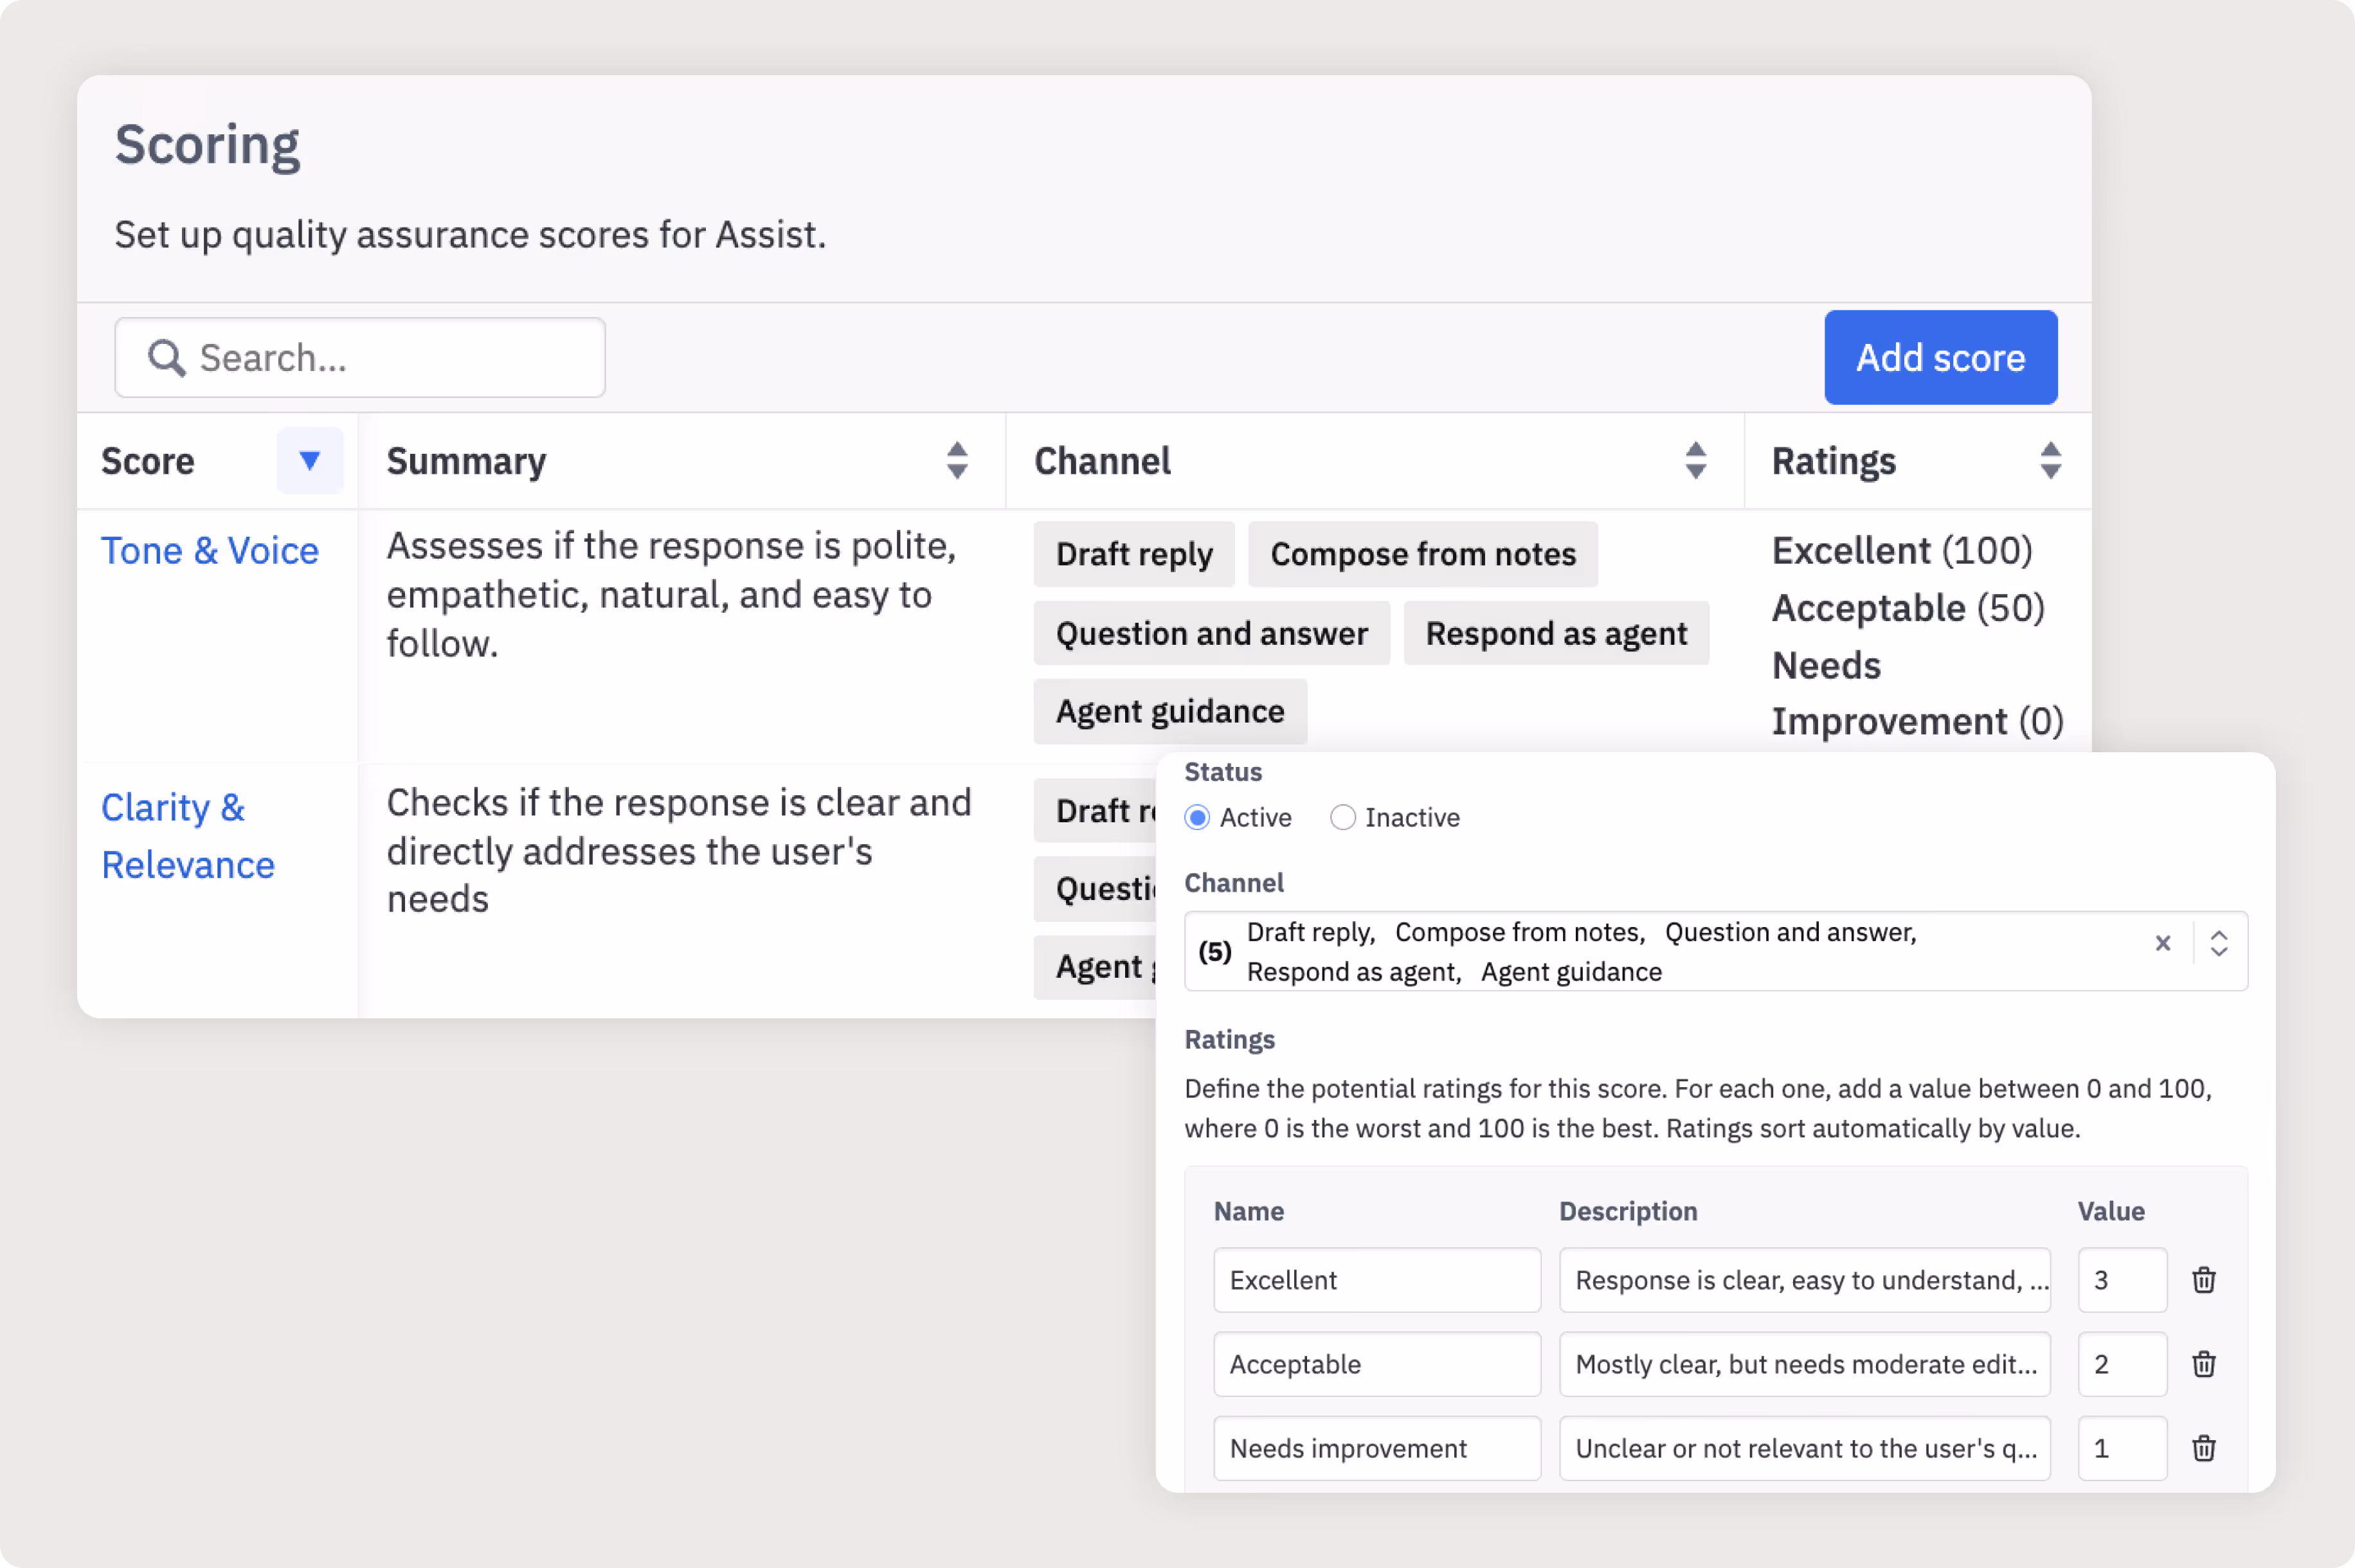Click Question and answer tag in Tone row
The height and width of the screenshot is (1568, 2355).
(x=1211, y=633)
